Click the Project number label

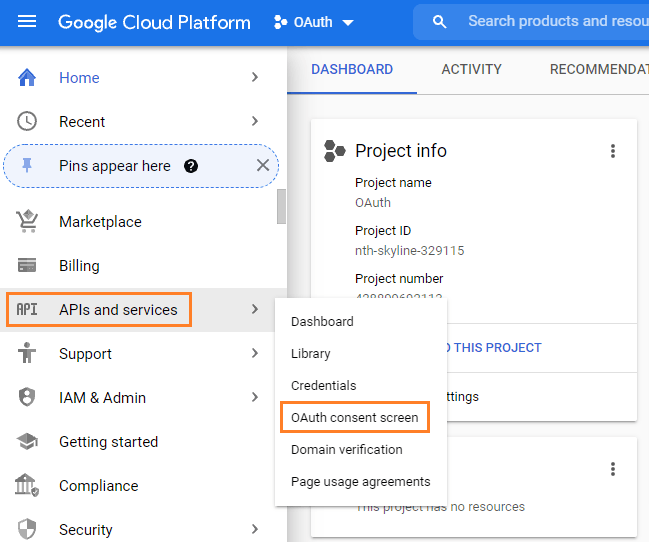pyautogui.click(x=399, y=279)
